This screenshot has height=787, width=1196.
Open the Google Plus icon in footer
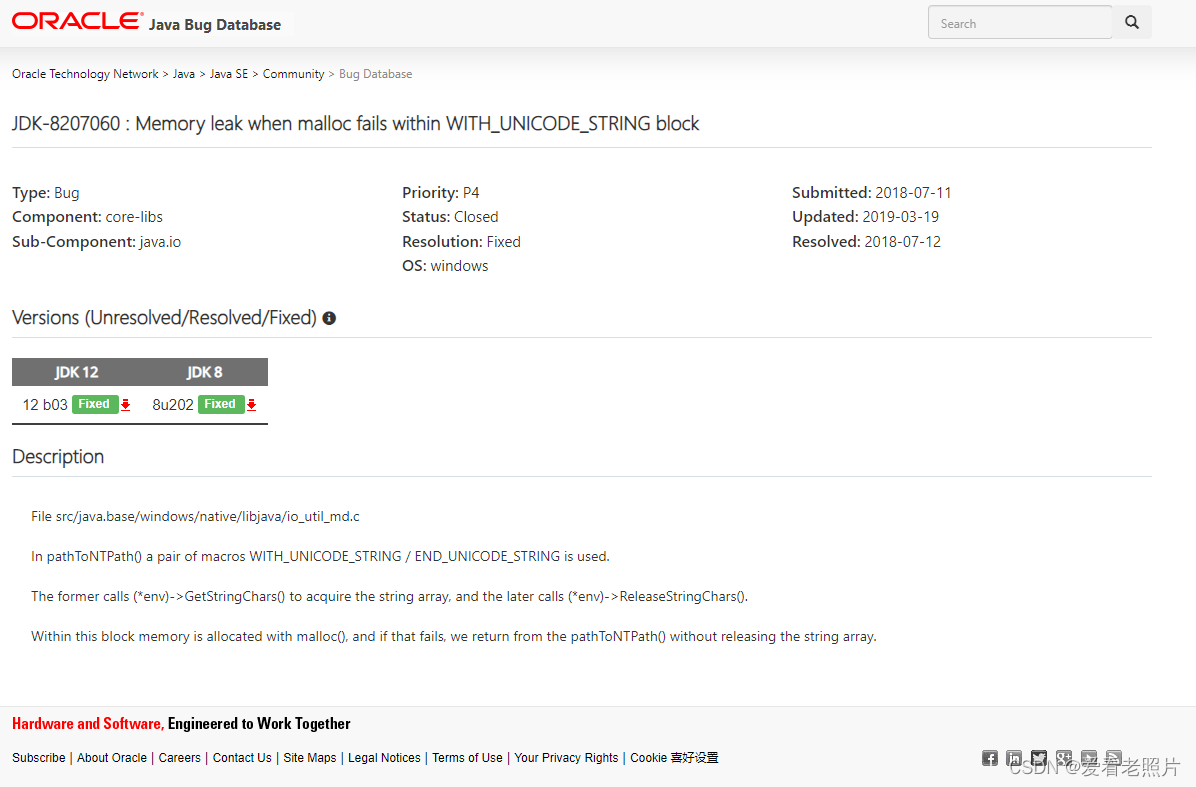tap(1064, 758)
